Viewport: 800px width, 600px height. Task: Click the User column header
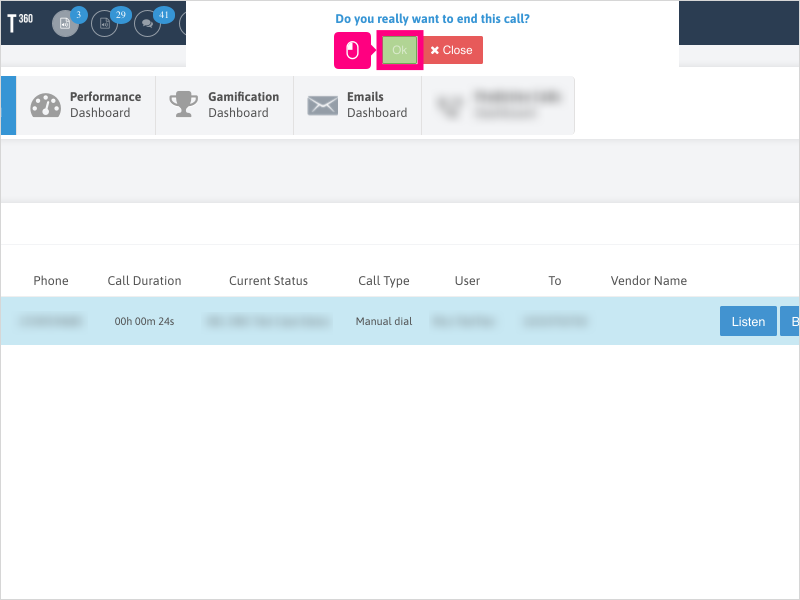pos(467,281)
